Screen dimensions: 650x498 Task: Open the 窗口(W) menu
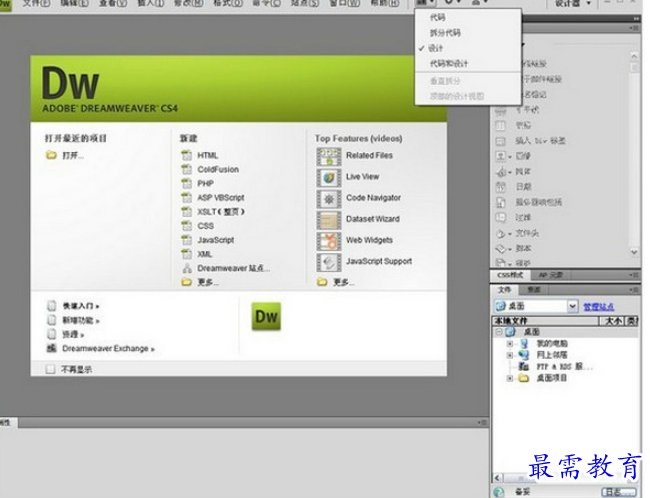344,3
